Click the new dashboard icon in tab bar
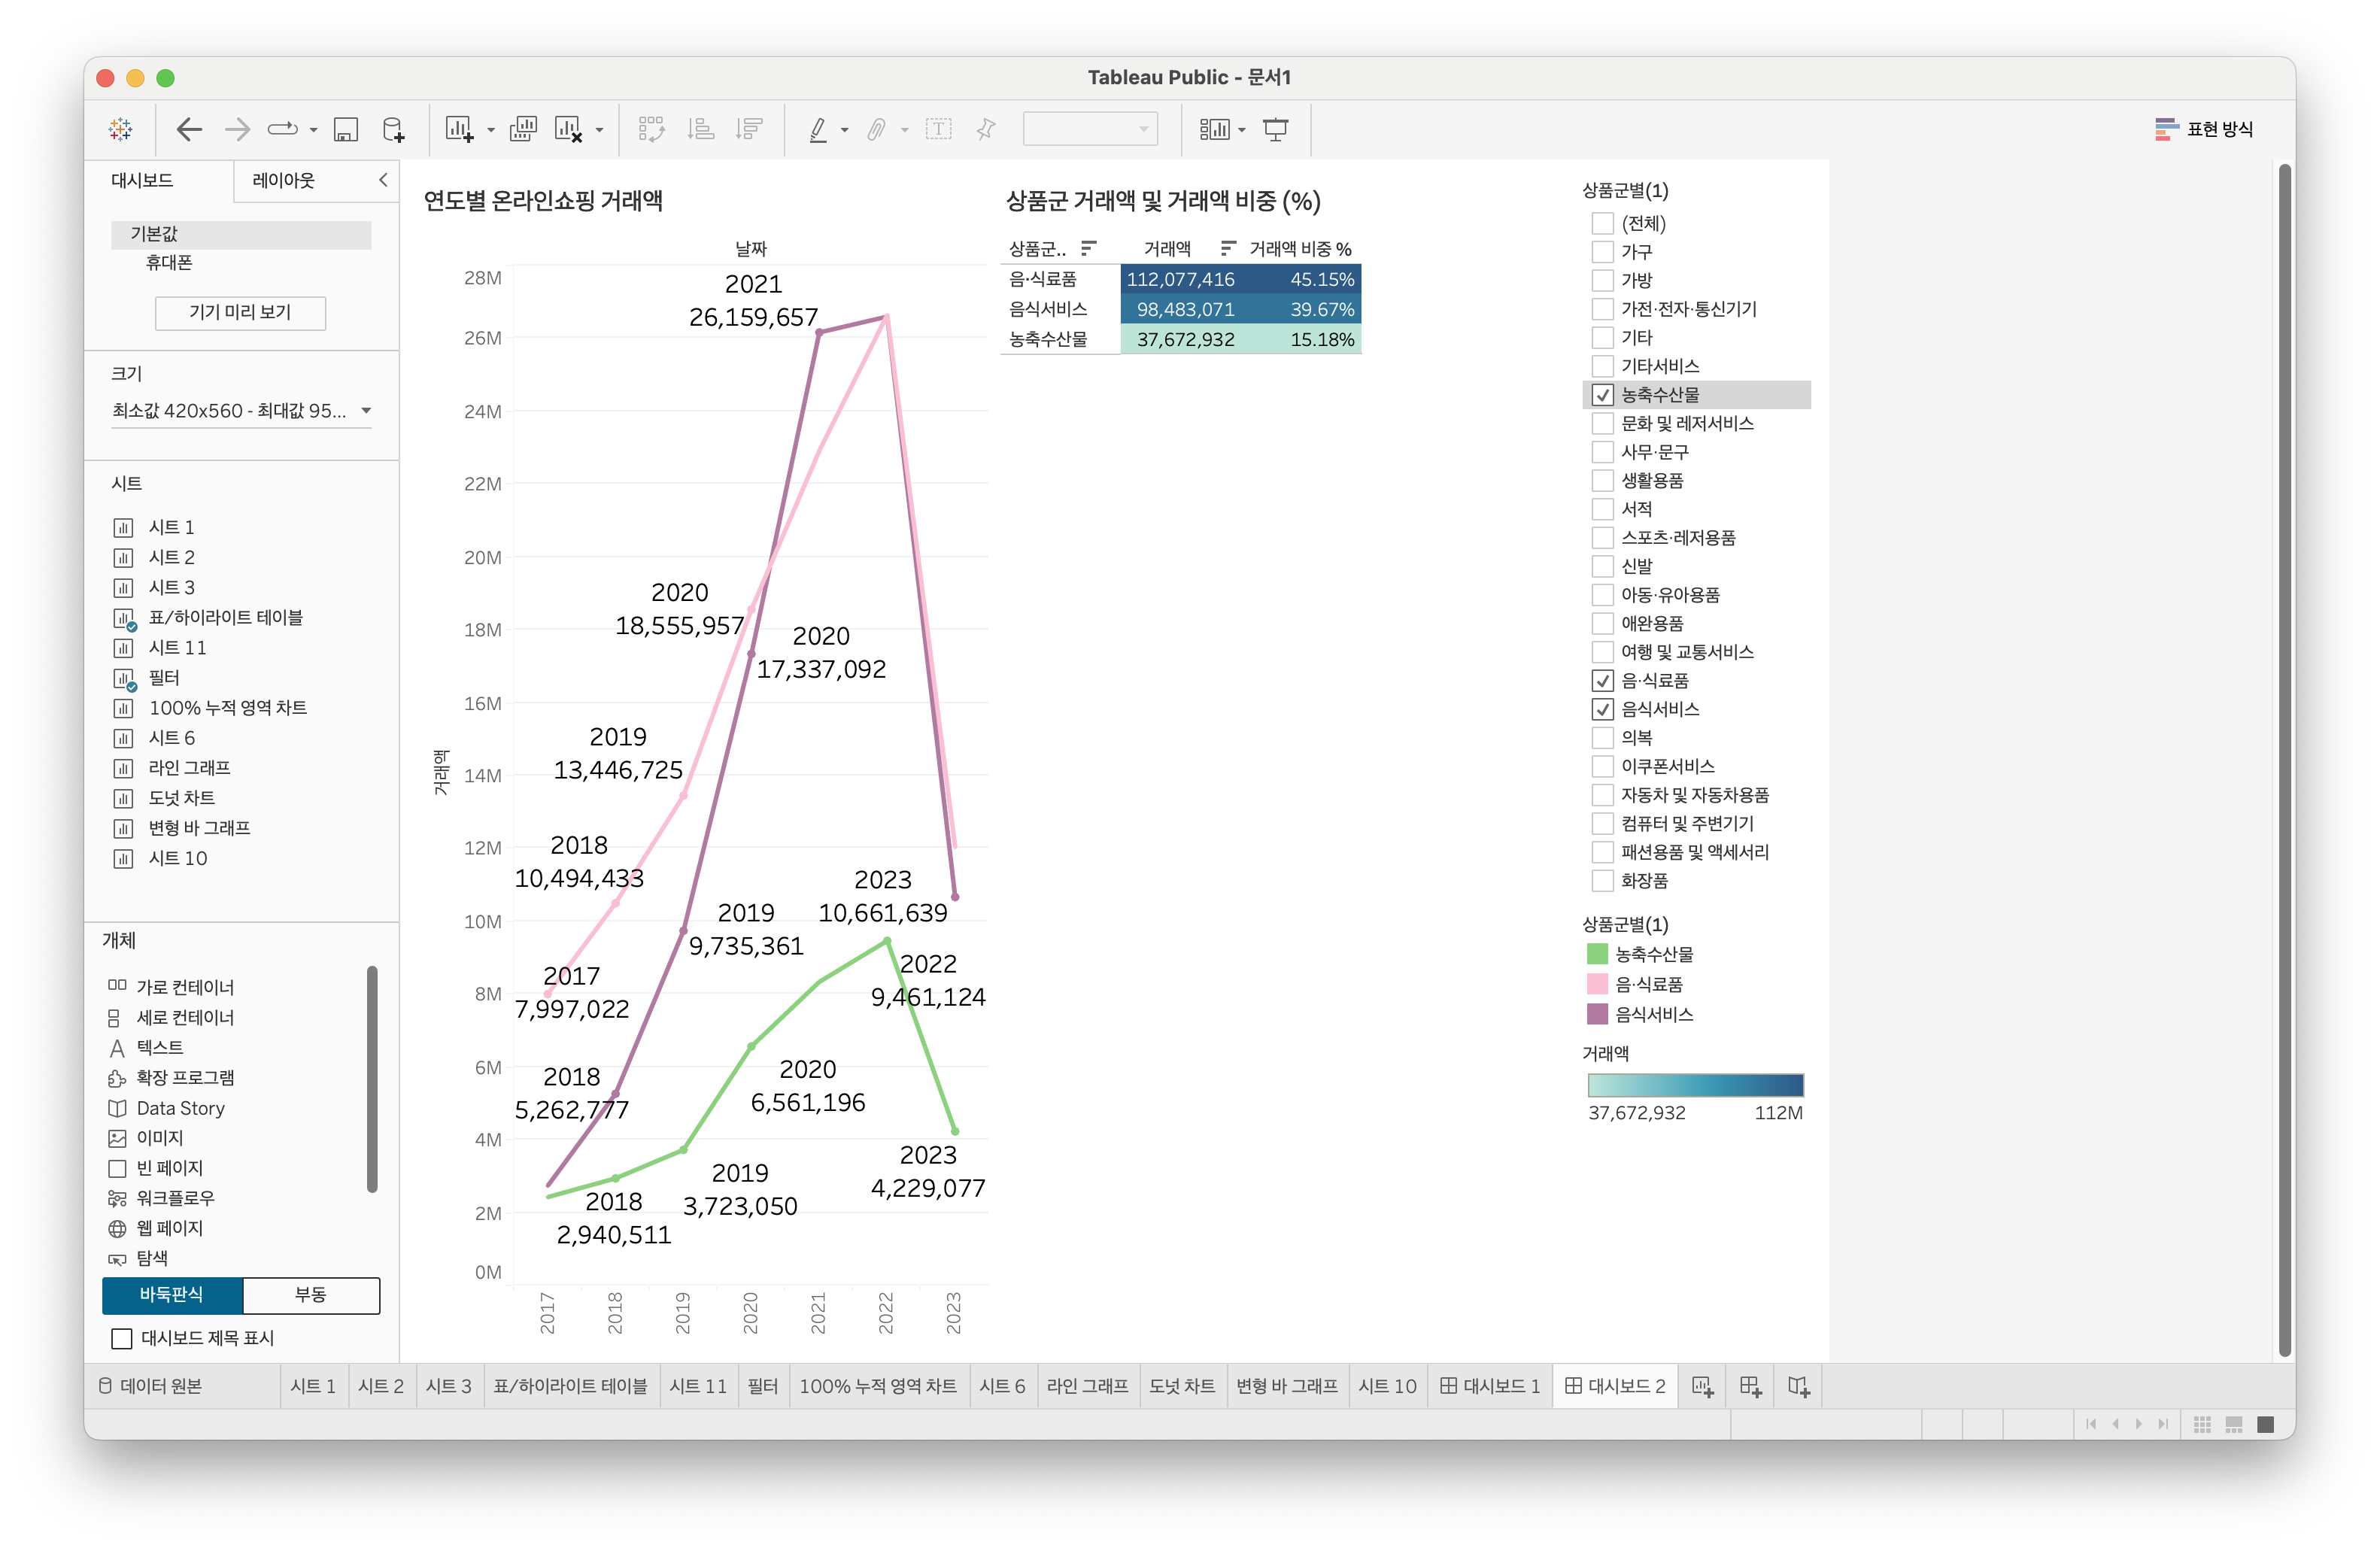Viewport: 2380px width, 1551px height. coord(1750,1386)
